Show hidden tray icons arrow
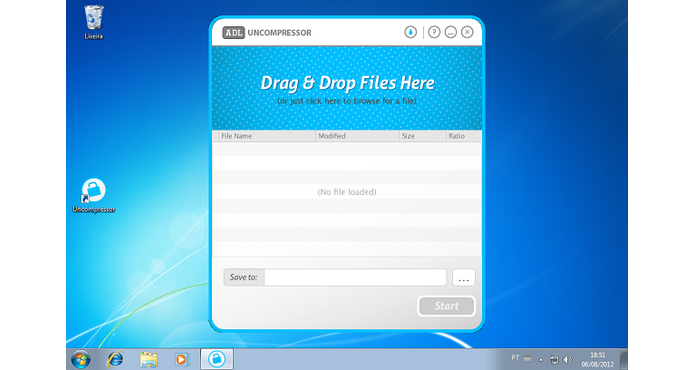 541,360
